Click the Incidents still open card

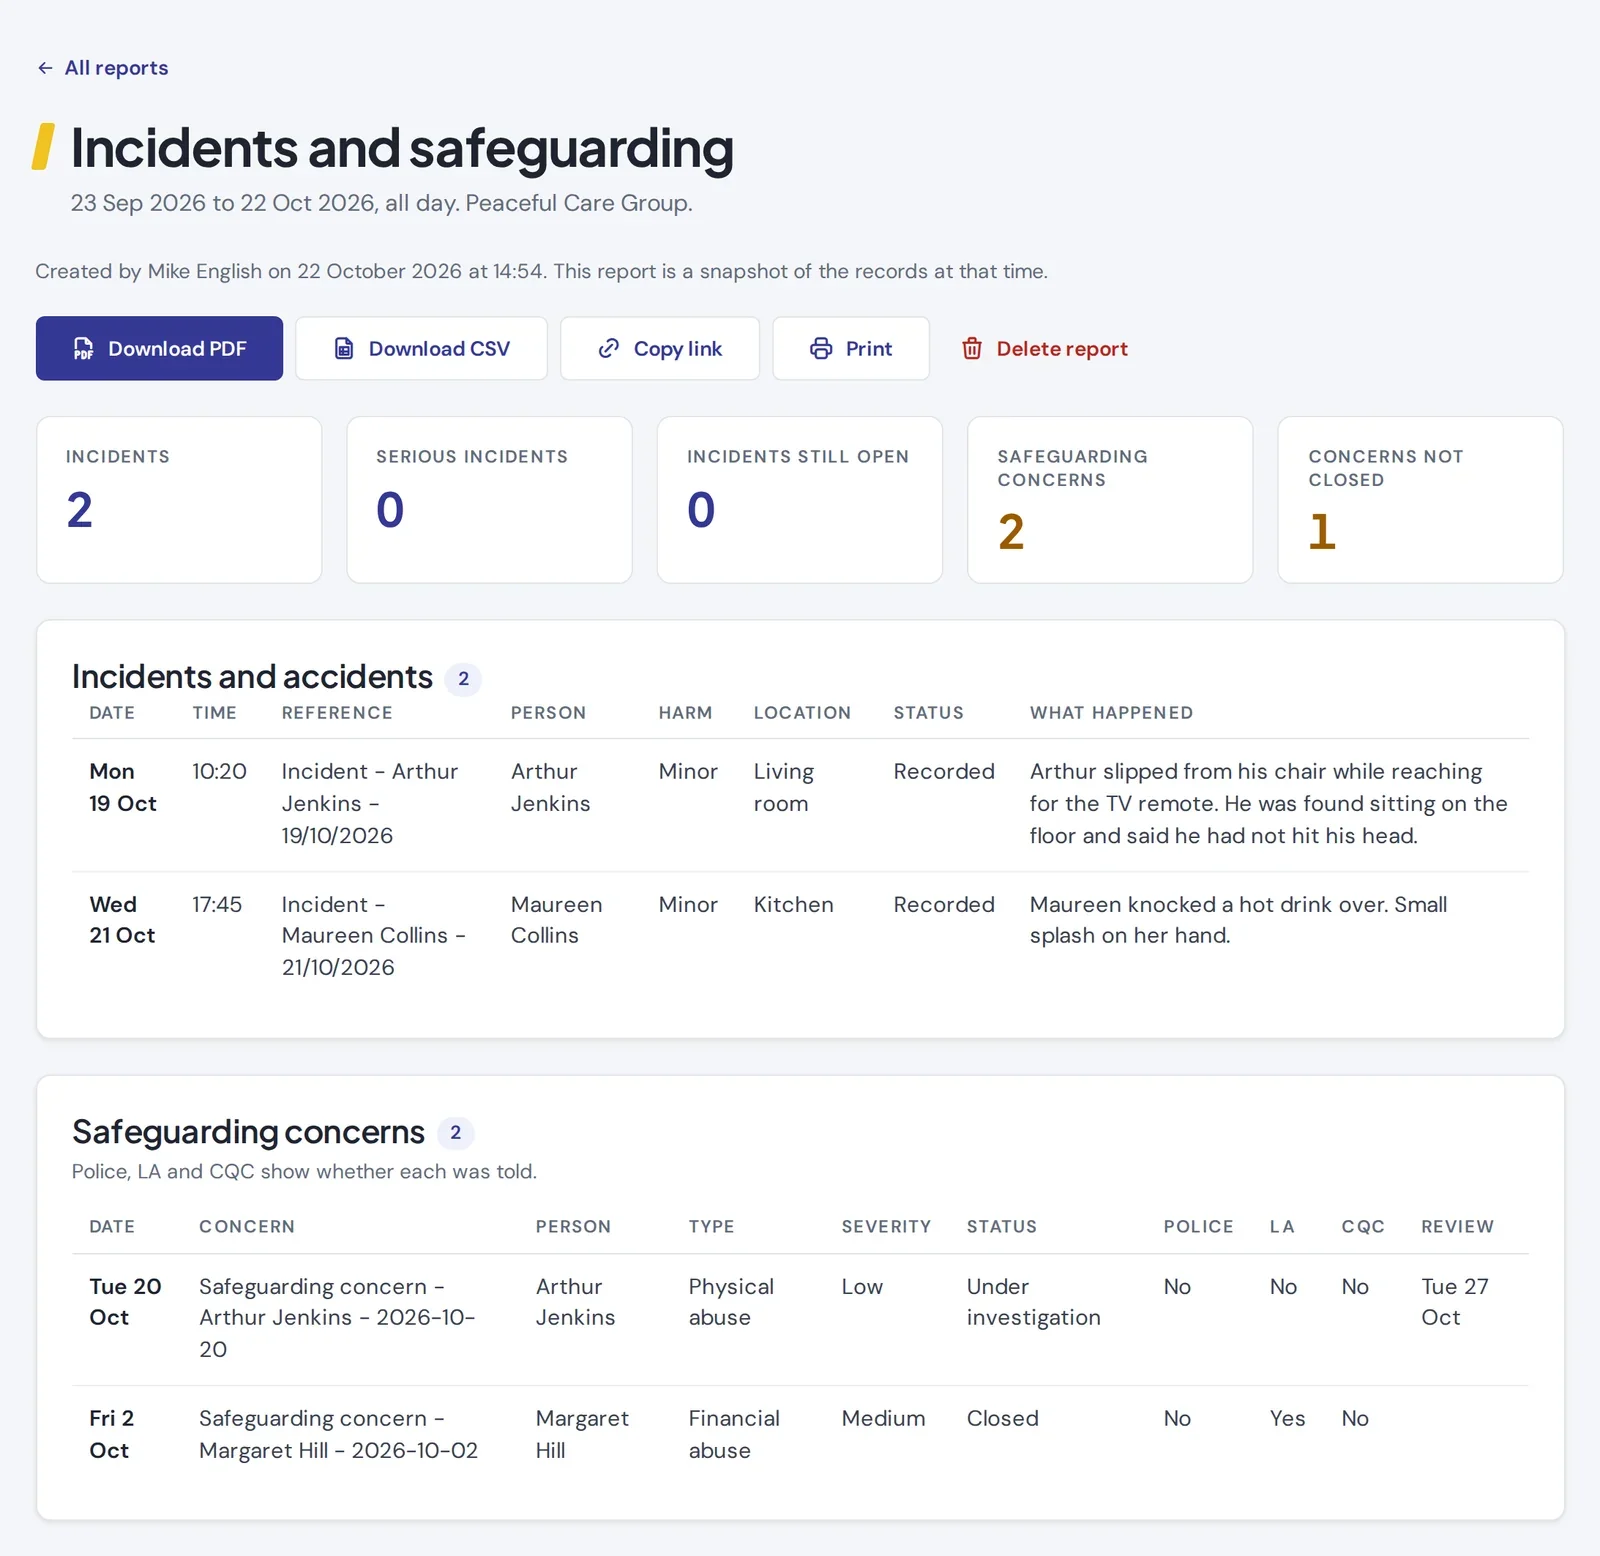coord(800,500)
